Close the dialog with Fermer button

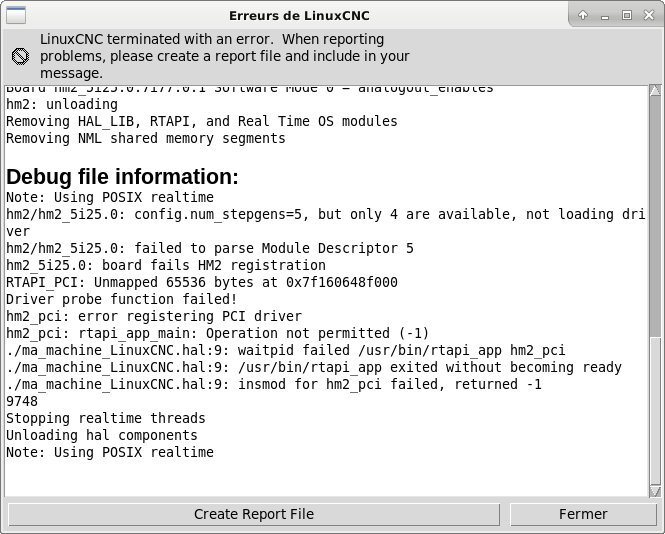[x=583, y=514]
